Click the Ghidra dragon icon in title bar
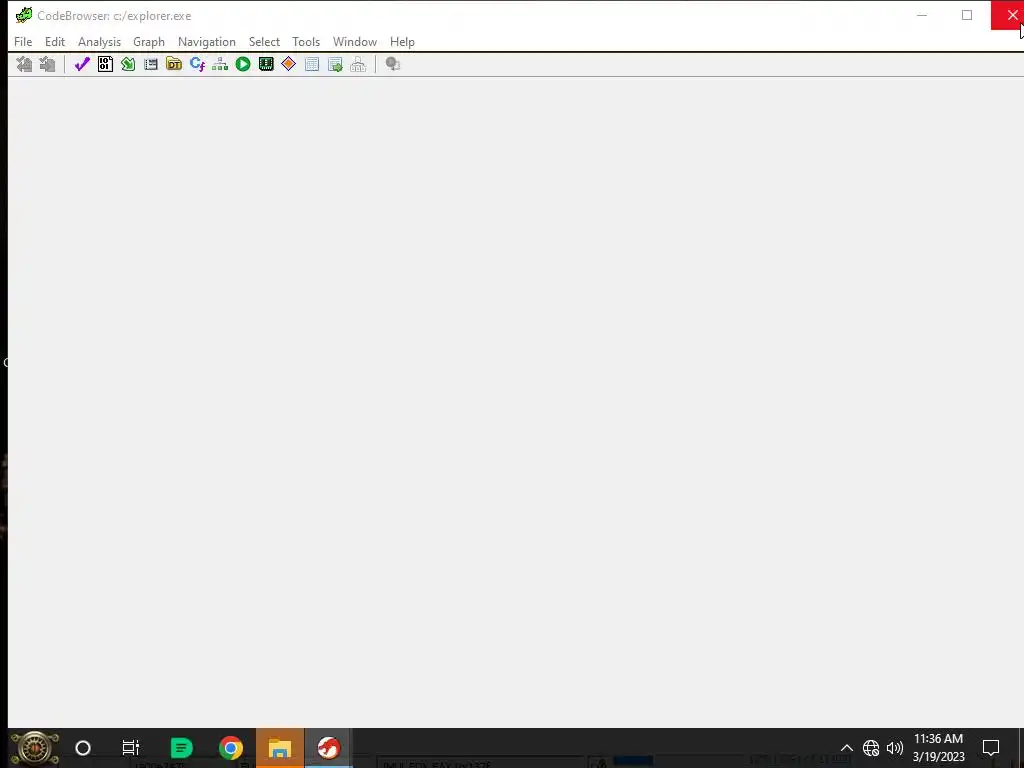 point(24,15)
